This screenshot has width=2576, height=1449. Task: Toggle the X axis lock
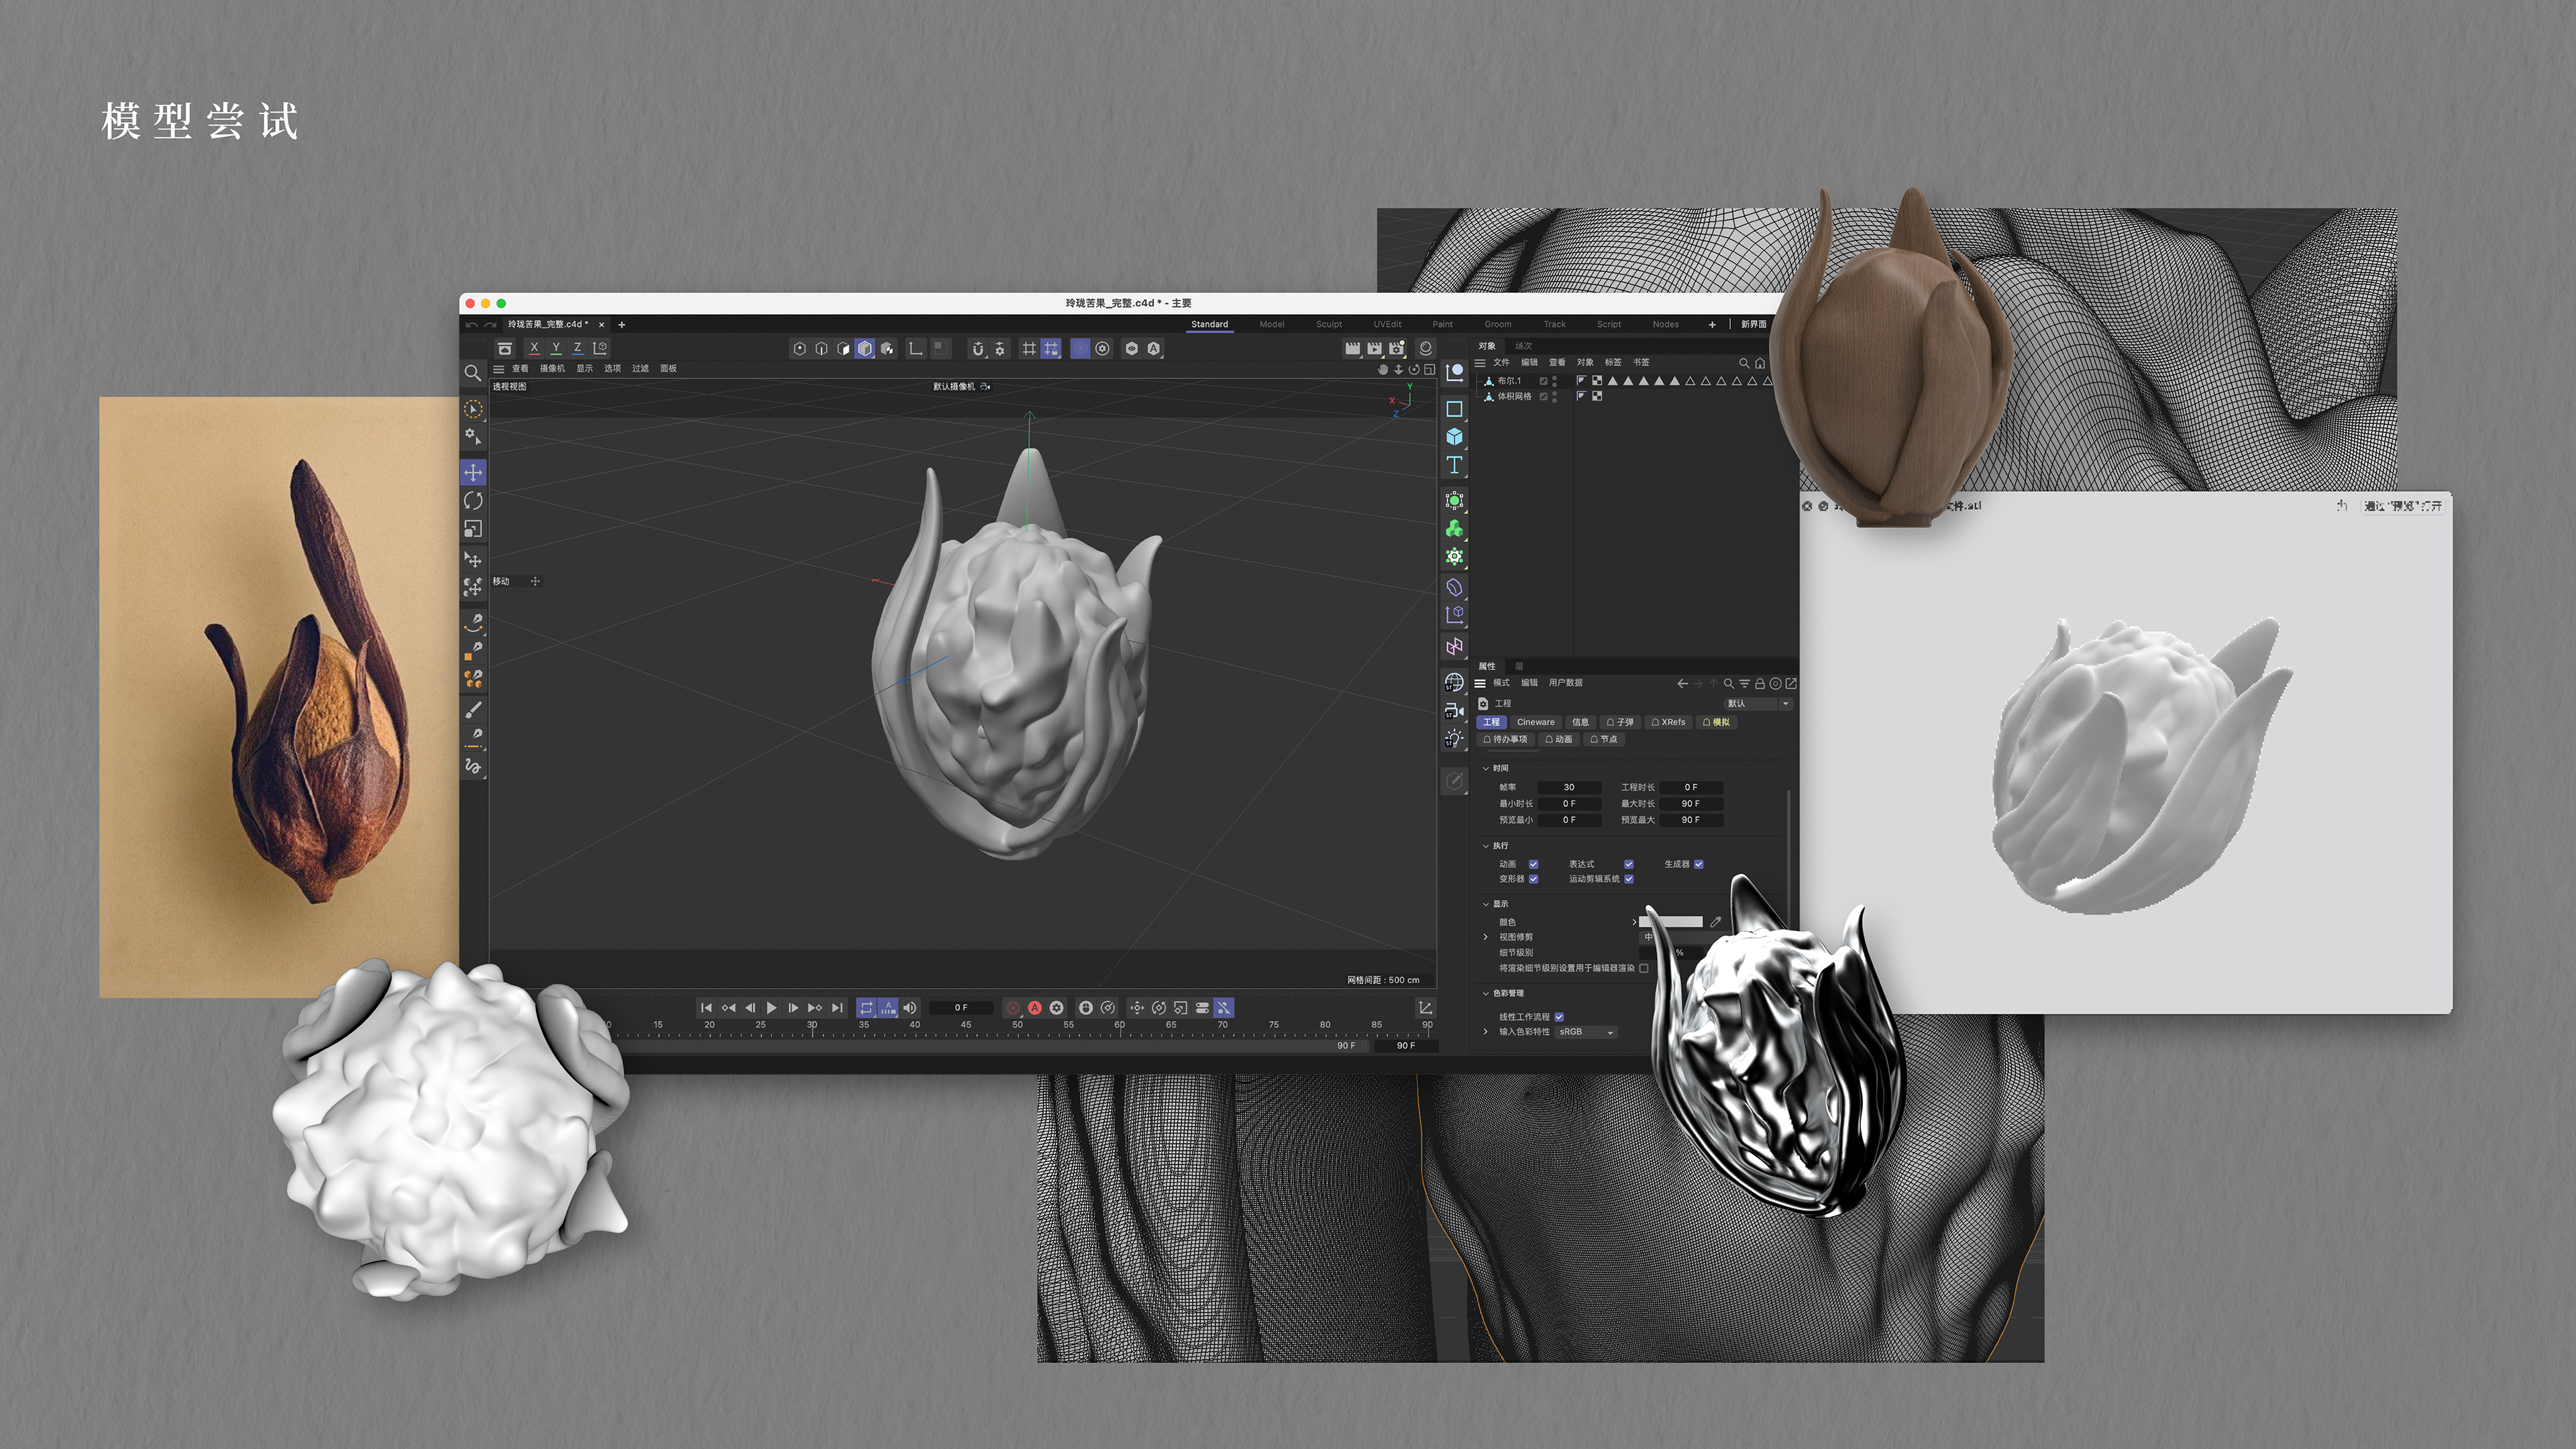pyautogui.click(x=534, y=348)
